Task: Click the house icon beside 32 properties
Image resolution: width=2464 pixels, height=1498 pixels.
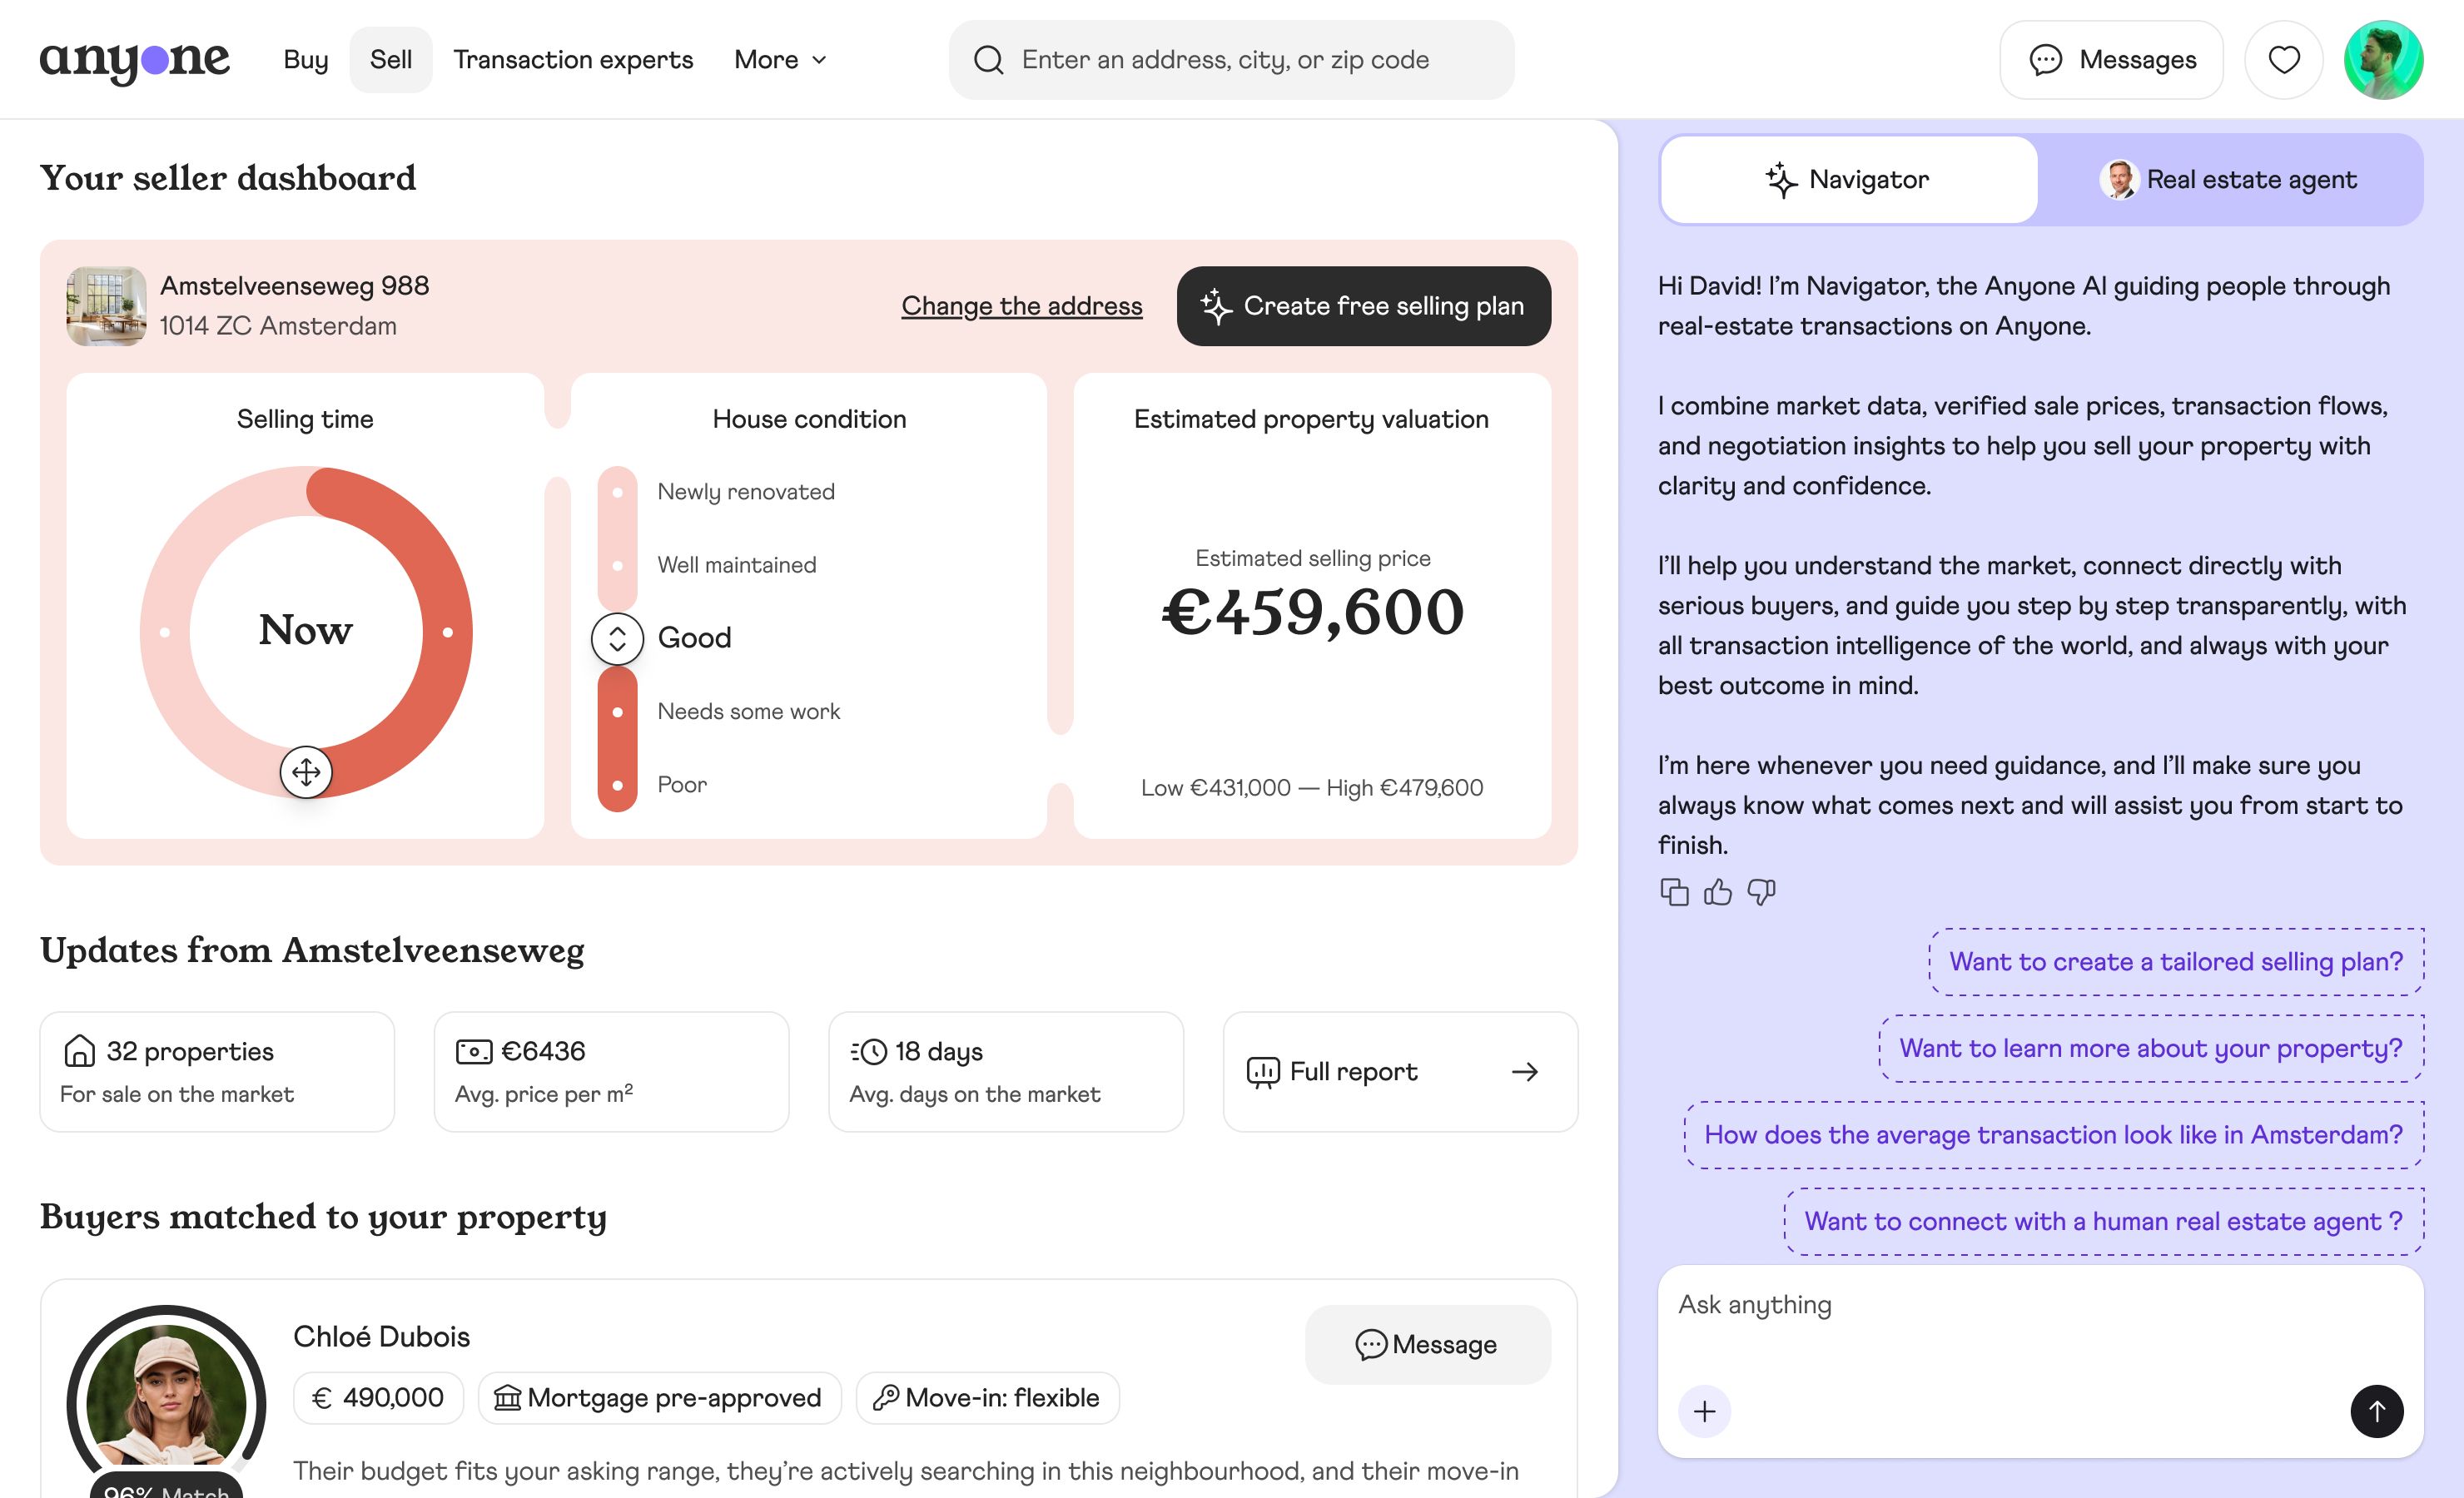Action: (79, 1051)
